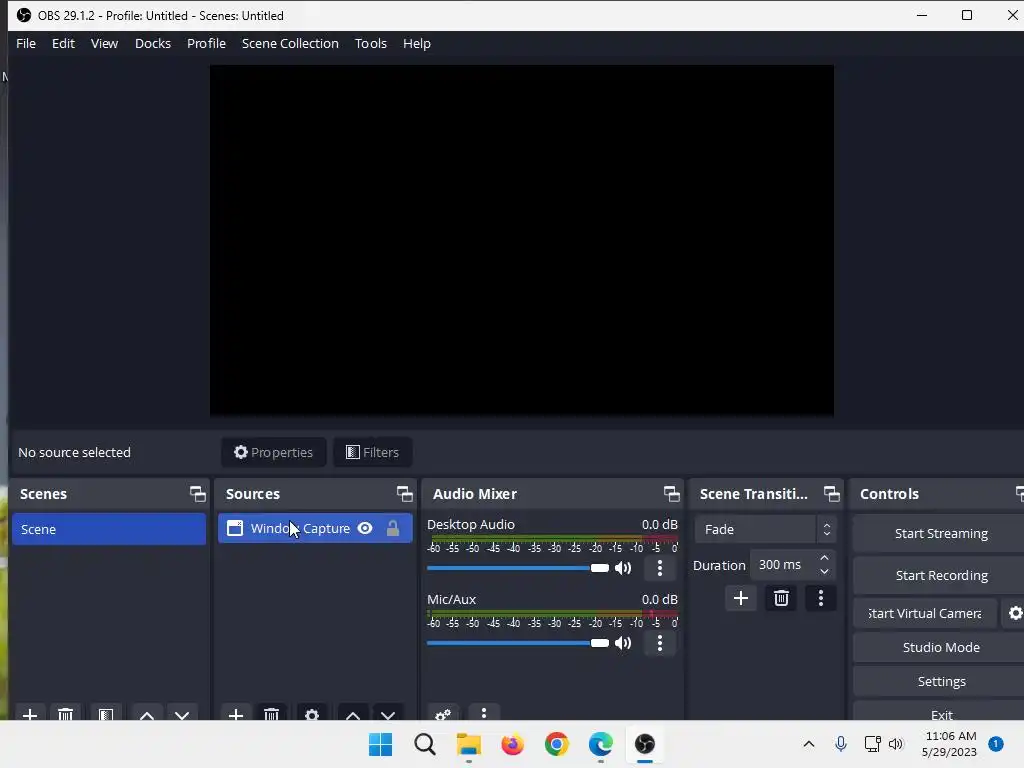This screenshot has width=1024, height=768.
Task: Click the black preview canvas
Action: [x=521, y=240]
